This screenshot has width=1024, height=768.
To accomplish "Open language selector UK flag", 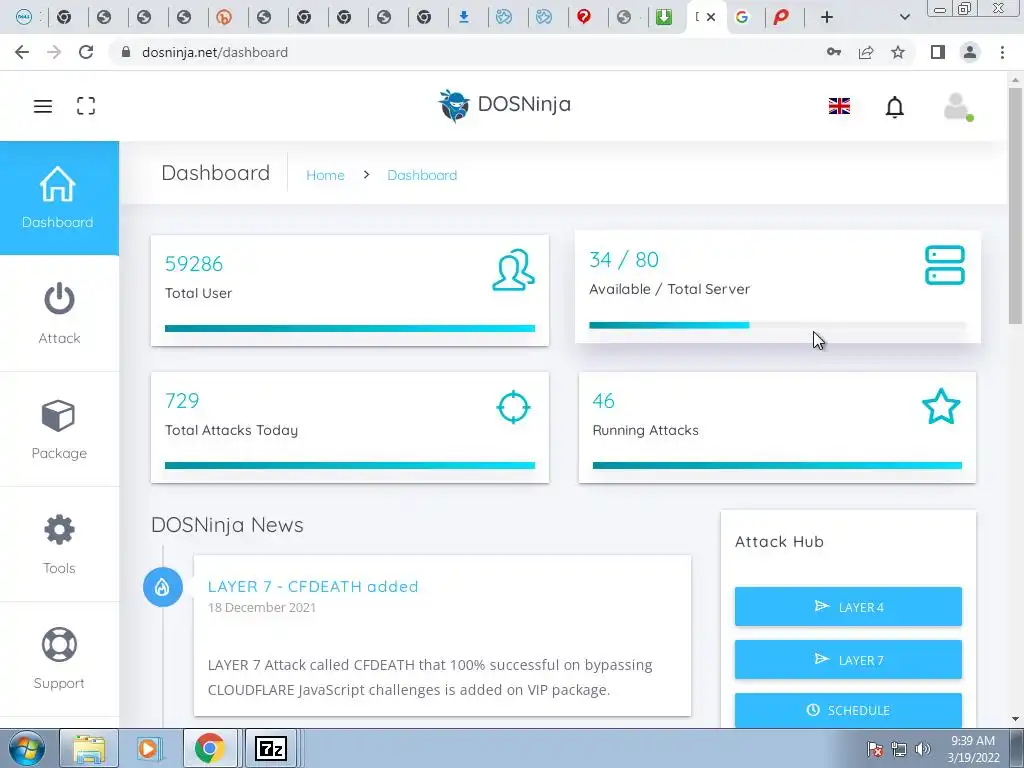I will (x=839, y=106).
